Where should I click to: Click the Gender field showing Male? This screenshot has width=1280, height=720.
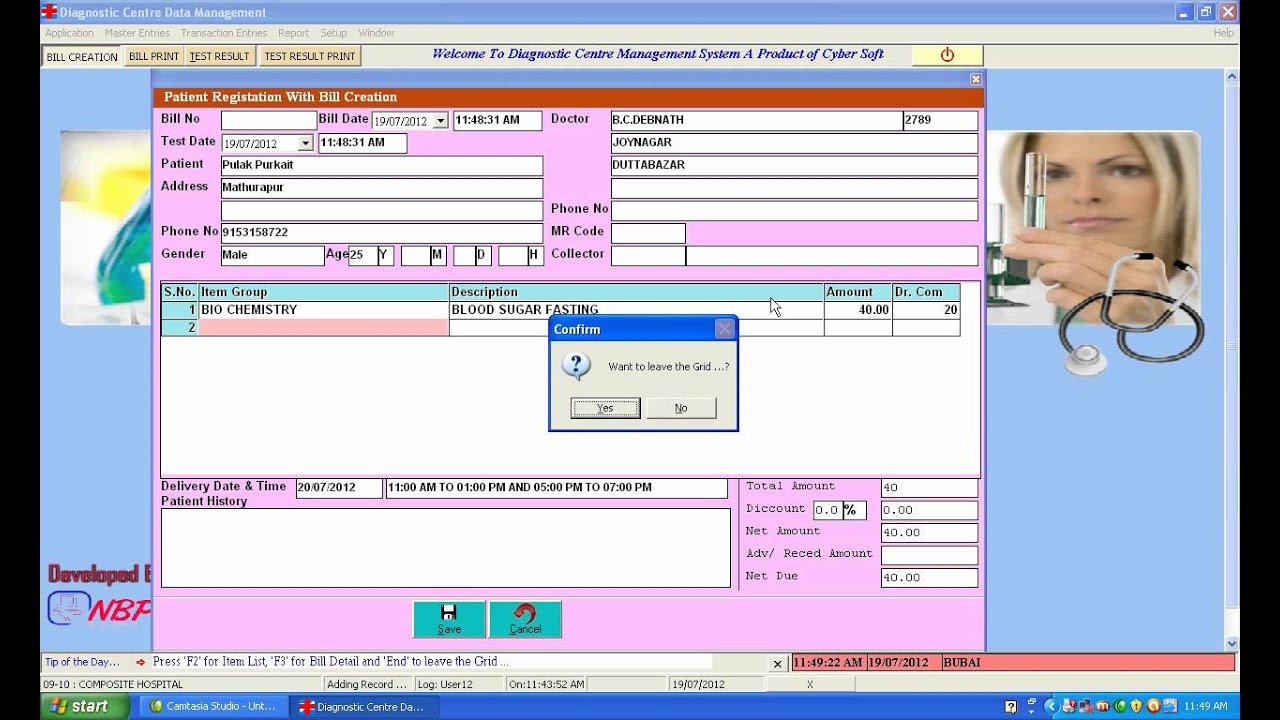pyautogui.click(x=272, y=255)
